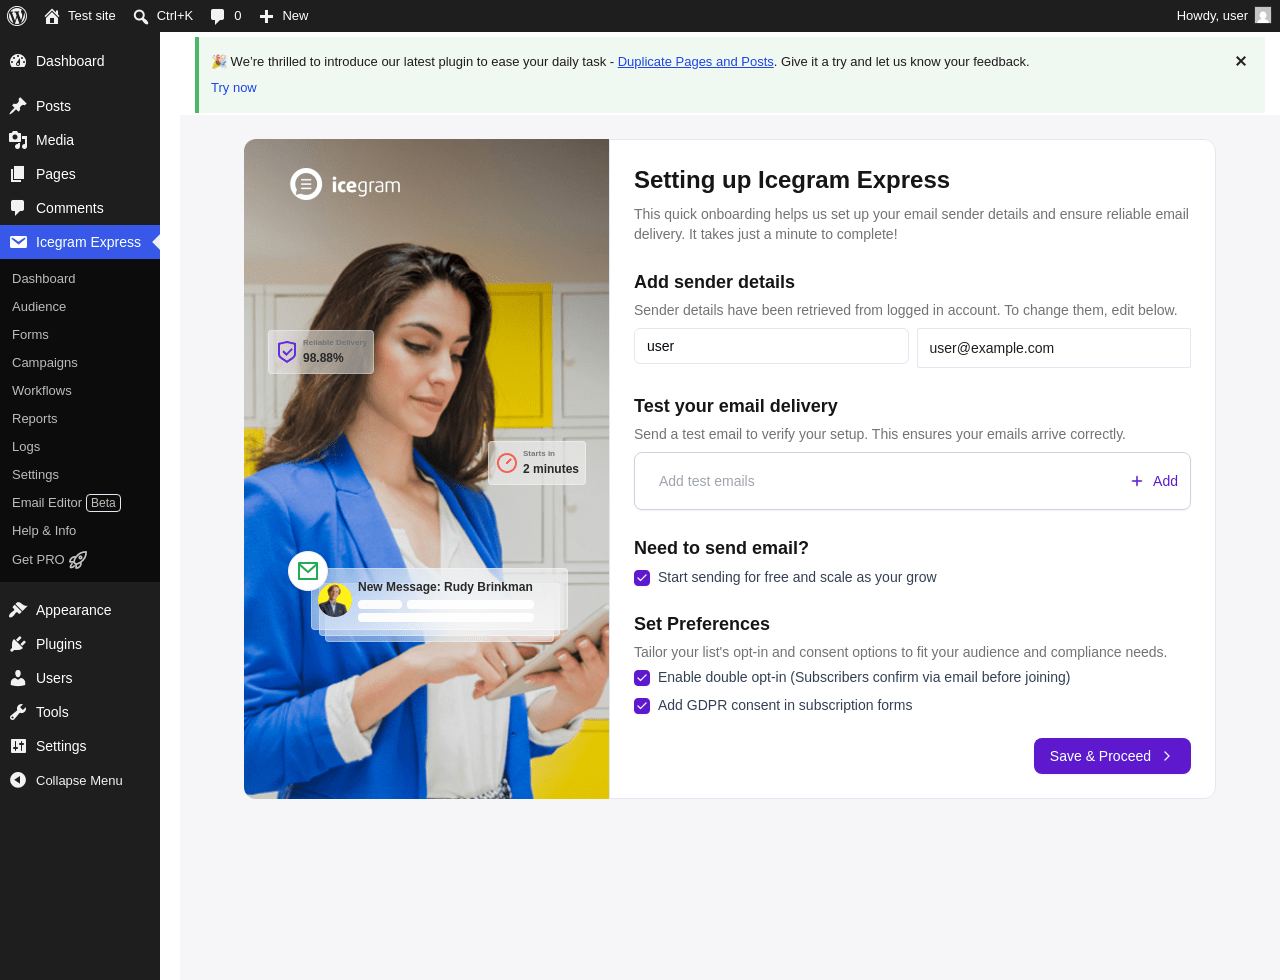Open Posts menu
This screenshot has height=980, width=1280.
pyautogui.click(x=80, y=106)
